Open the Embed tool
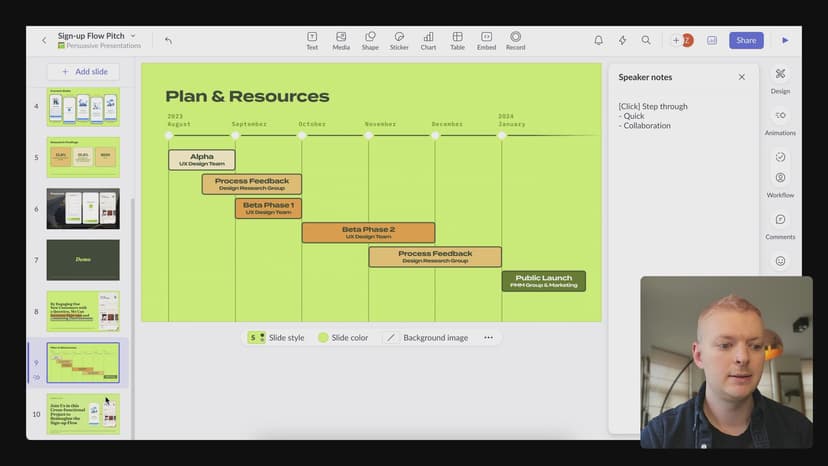This screenshot has width=828, height=466. [x=486, y=40]
